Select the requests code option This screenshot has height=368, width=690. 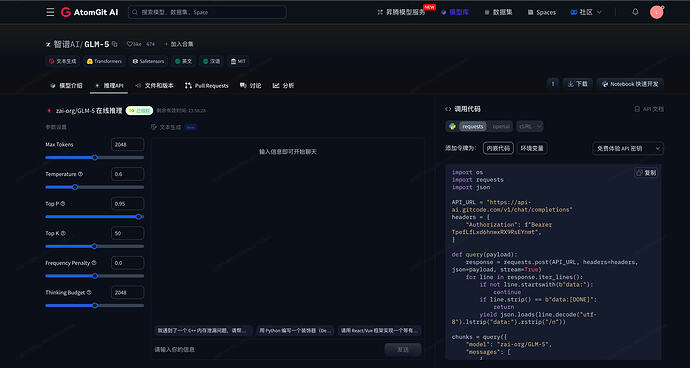click(x=473, y=126)
